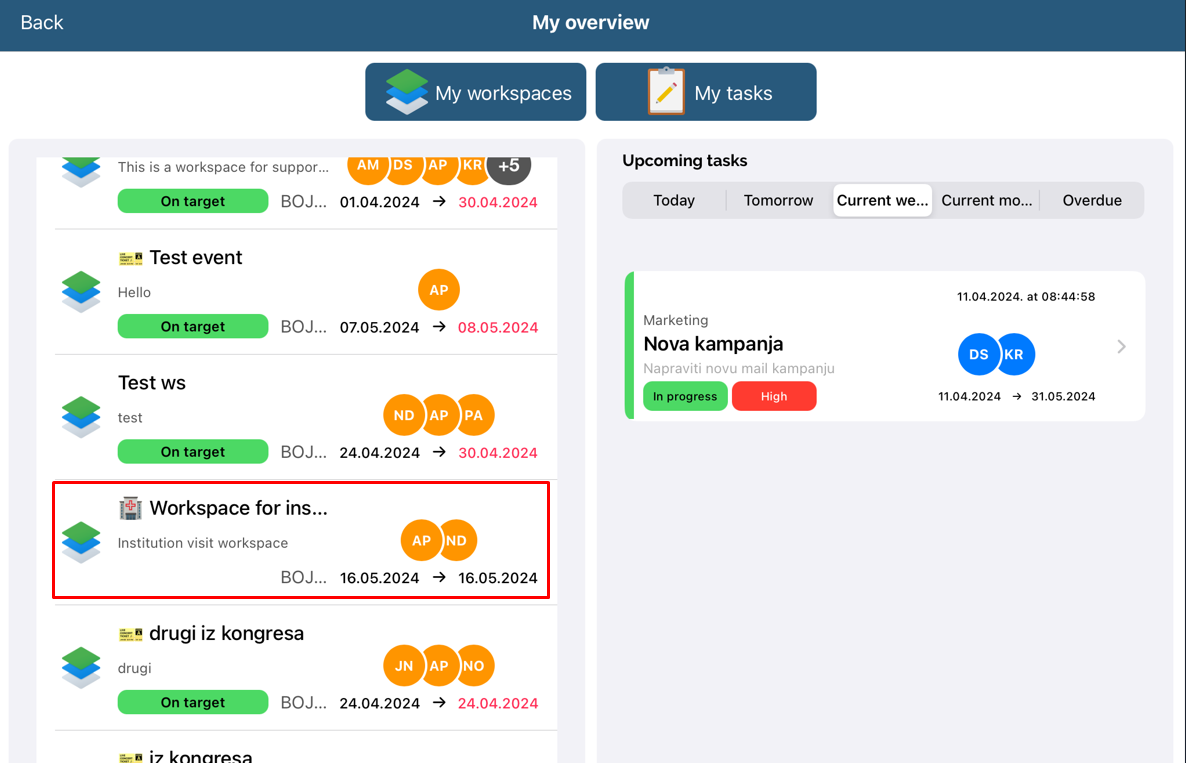Open the Workspace for ins... row
This screenshot has width=1186, height=763.
[x=300, y=541]
